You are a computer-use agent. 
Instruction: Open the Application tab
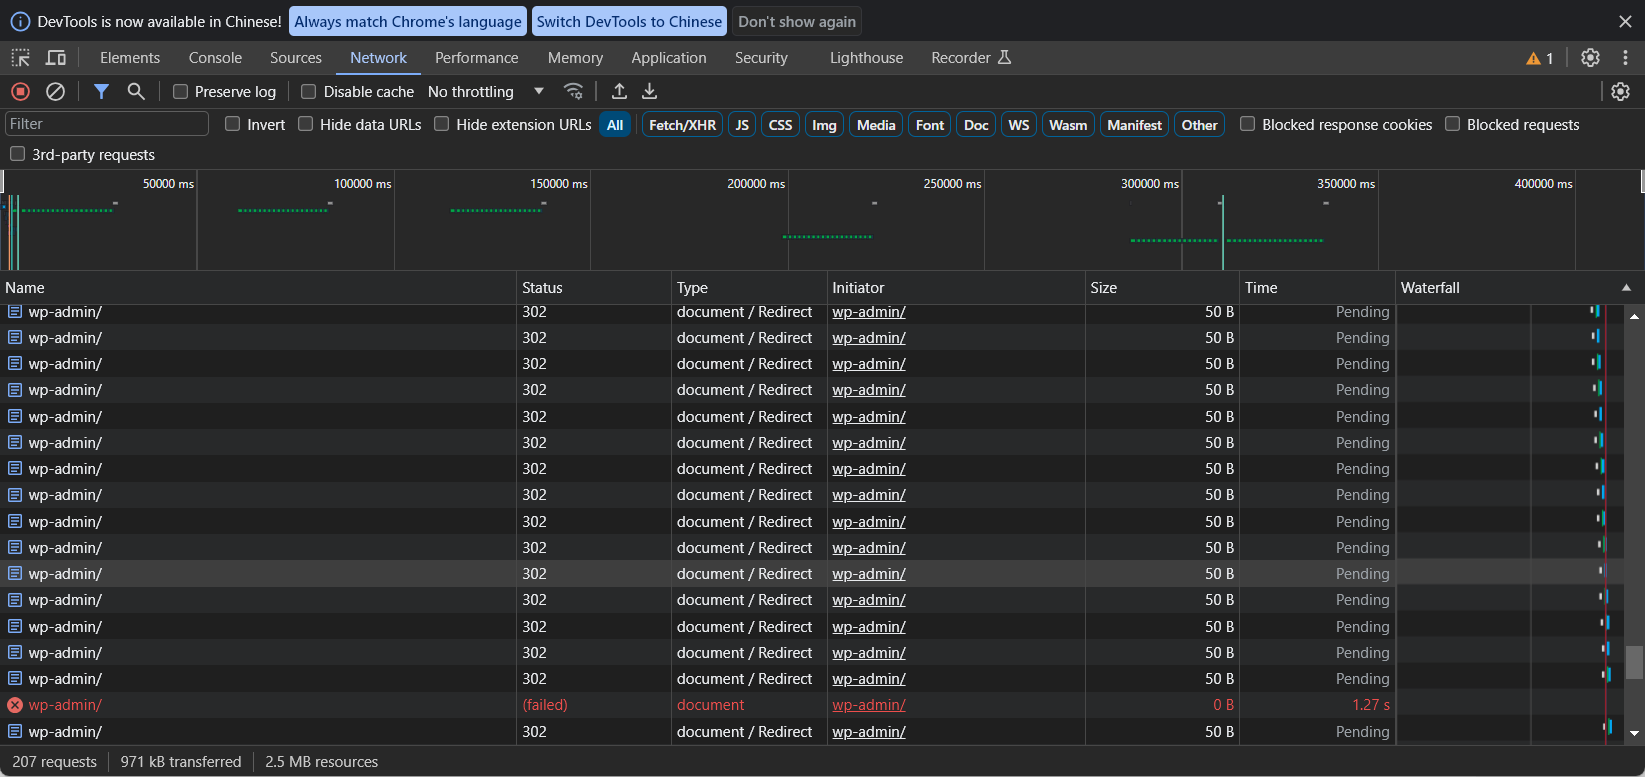669,58
